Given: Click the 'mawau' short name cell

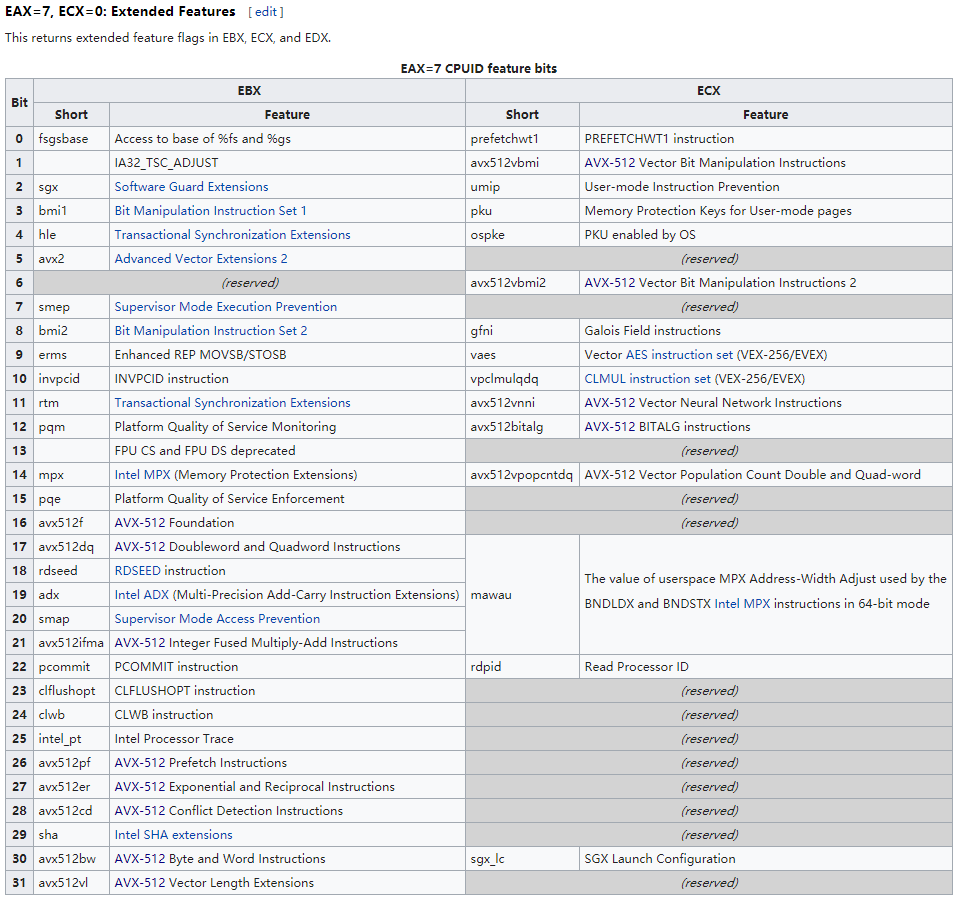Looking at the screenshot, I should (522, 595).
